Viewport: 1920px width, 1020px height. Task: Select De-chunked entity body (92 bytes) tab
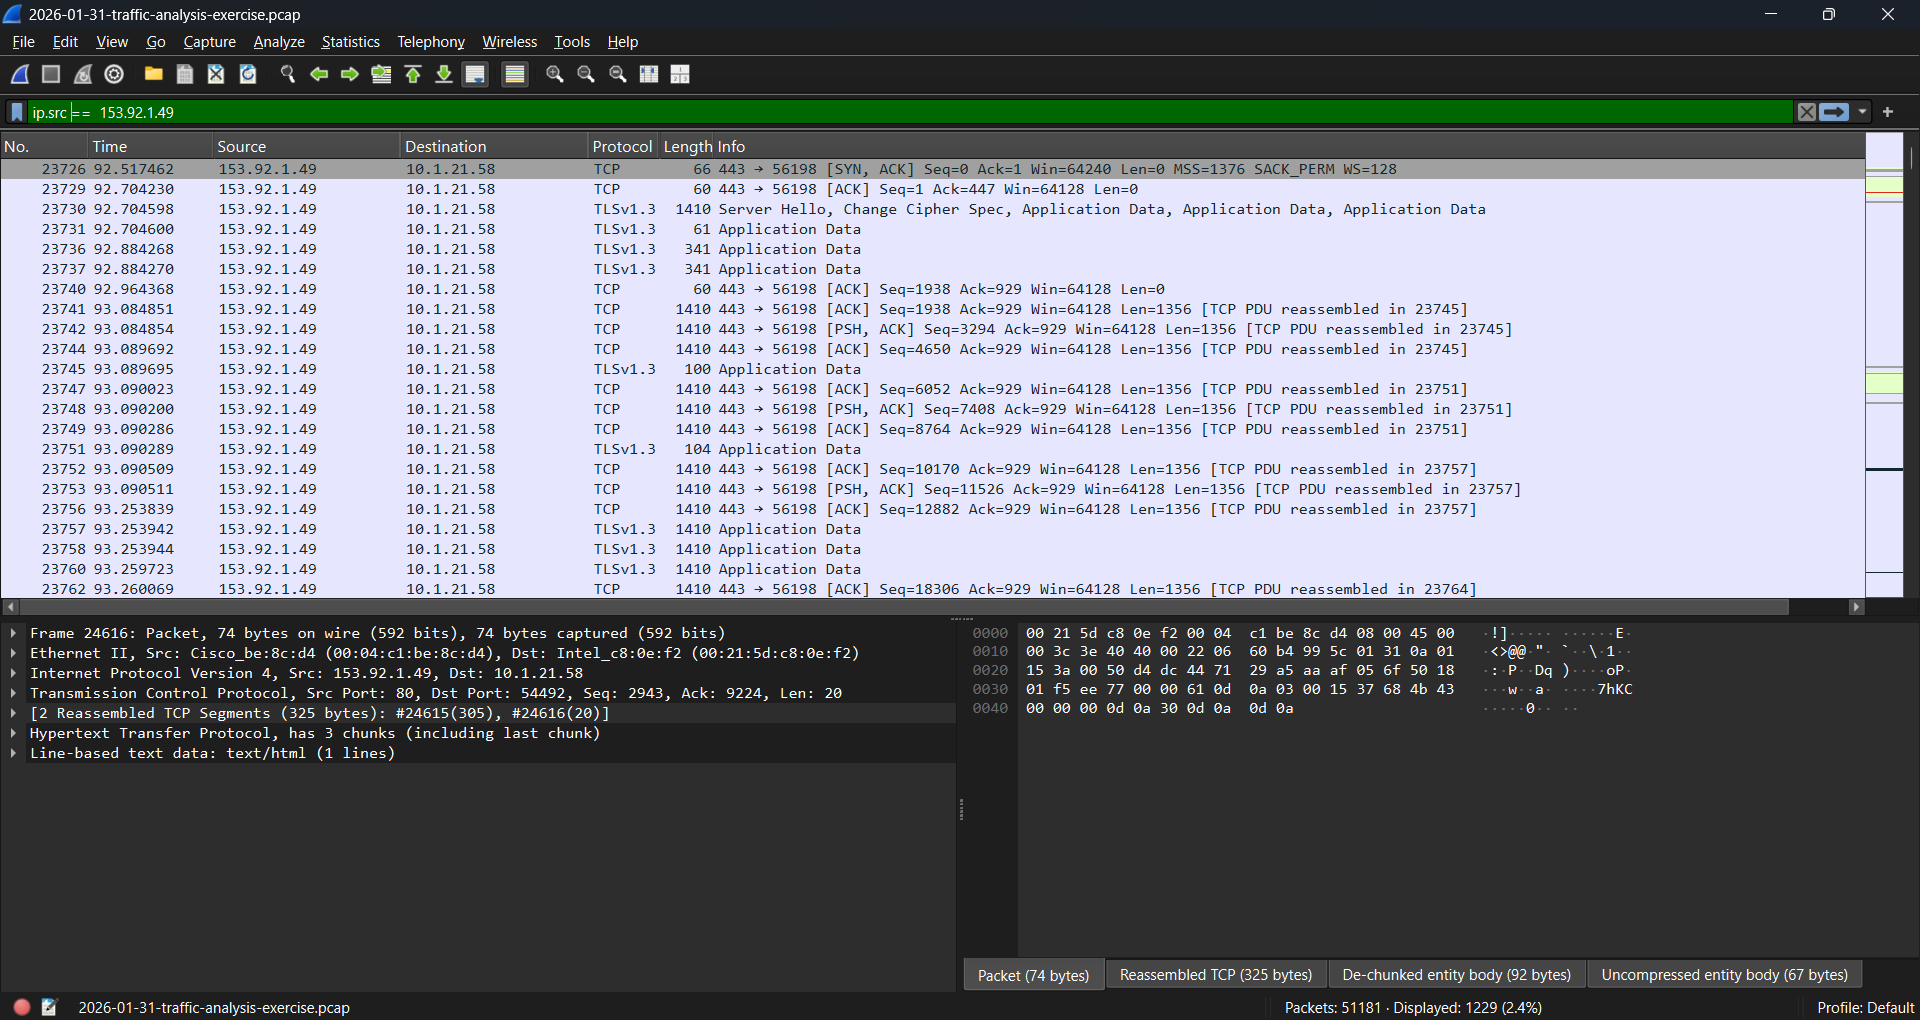(1456, 975)
